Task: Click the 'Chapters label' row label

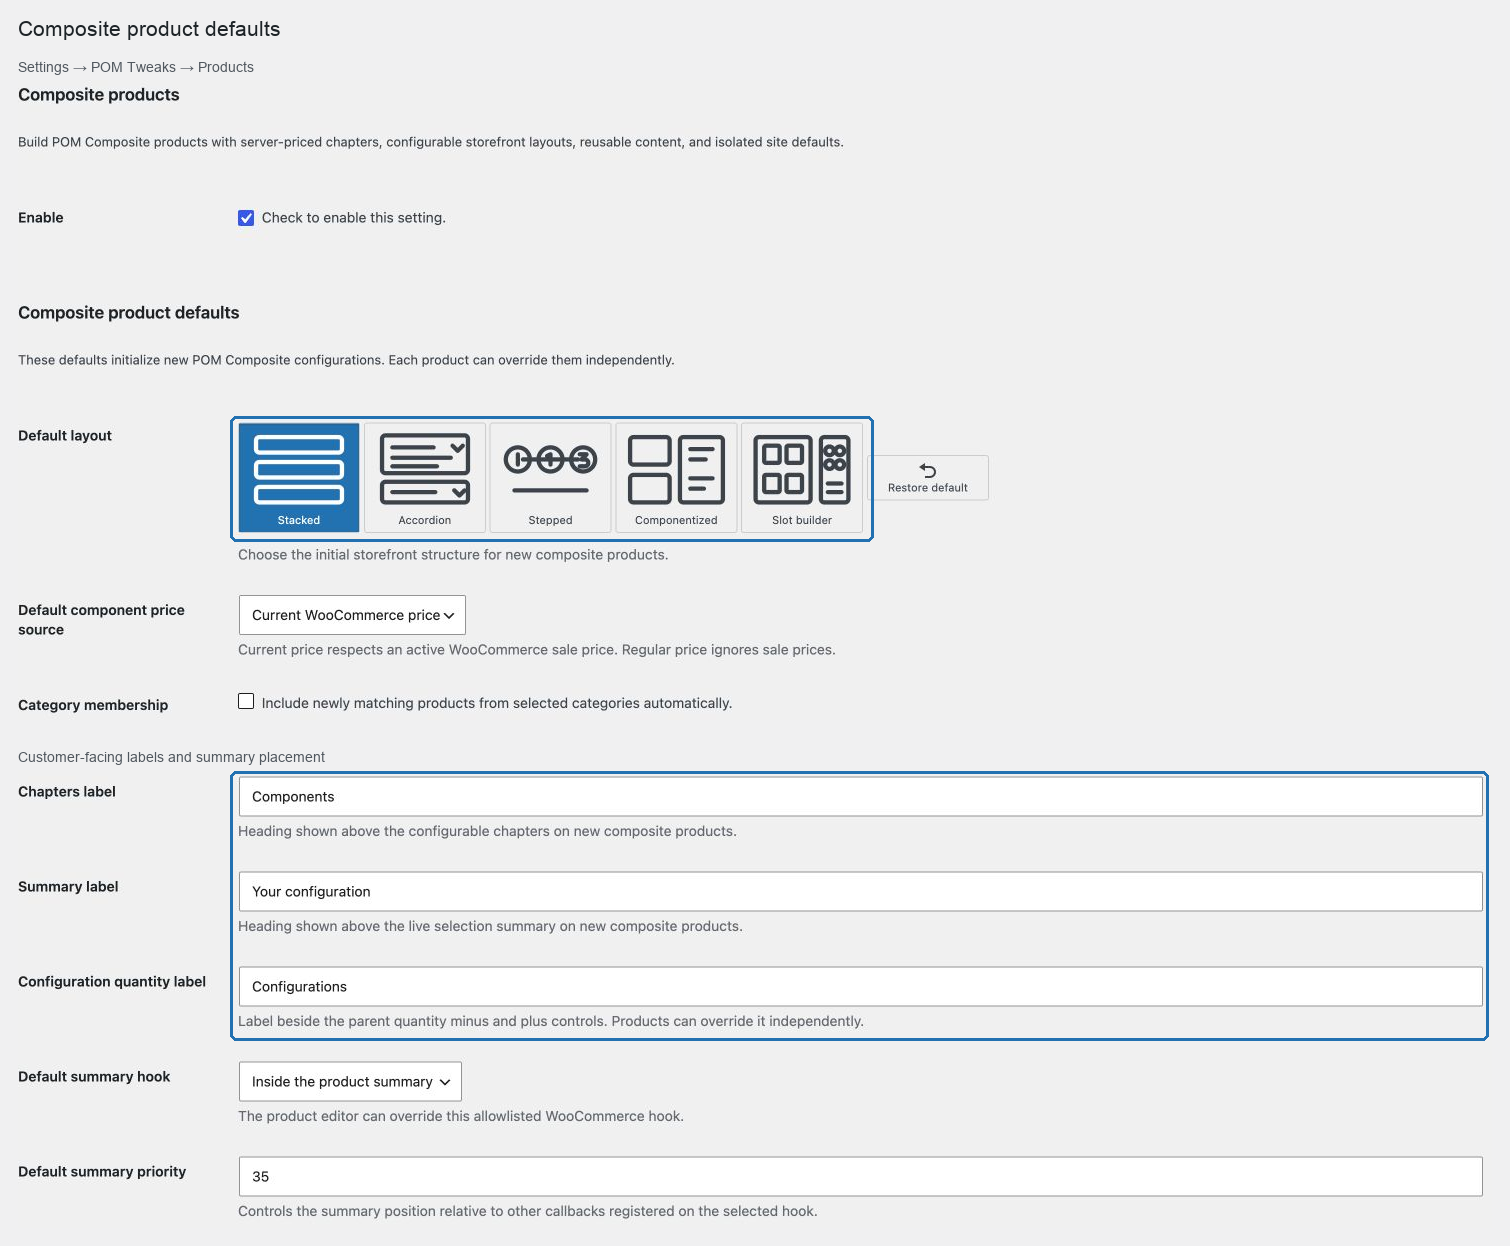Action: click(x=67, y=791)
